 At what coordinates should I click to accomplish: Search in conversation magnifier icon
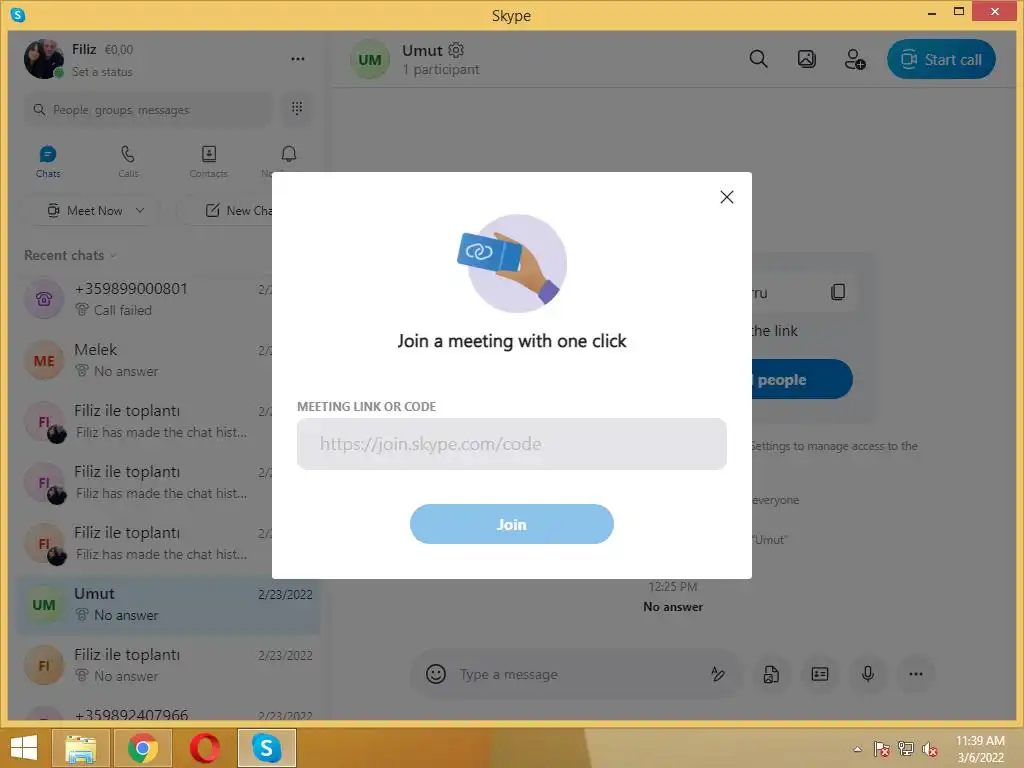point(758,59)
